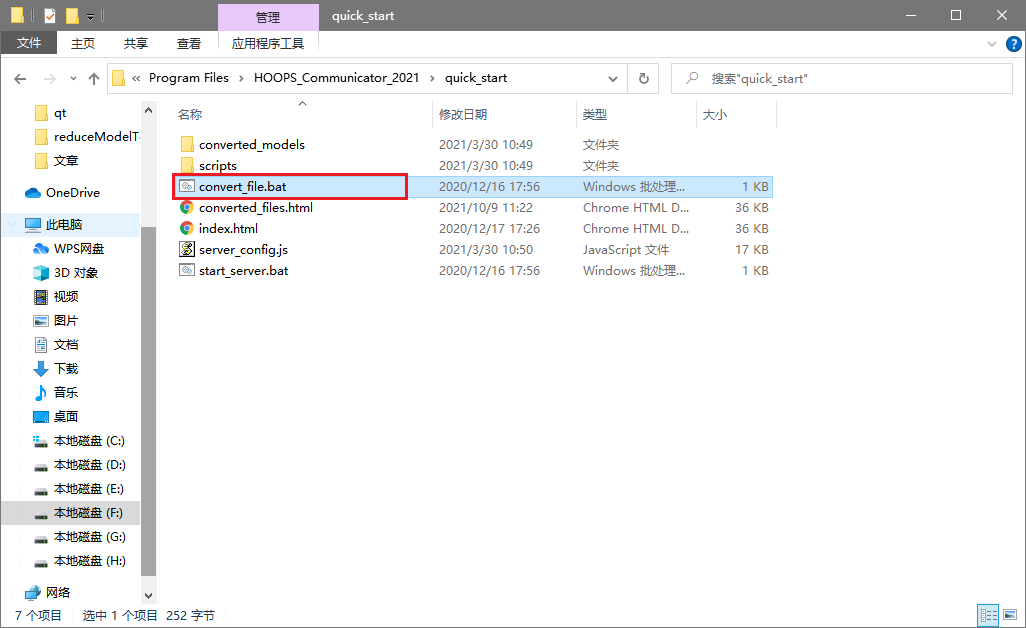The width and height of the screenshot is (1026, 628).
Task: Open 本地磁盘 (C:) drive
Action: (89, 441)
